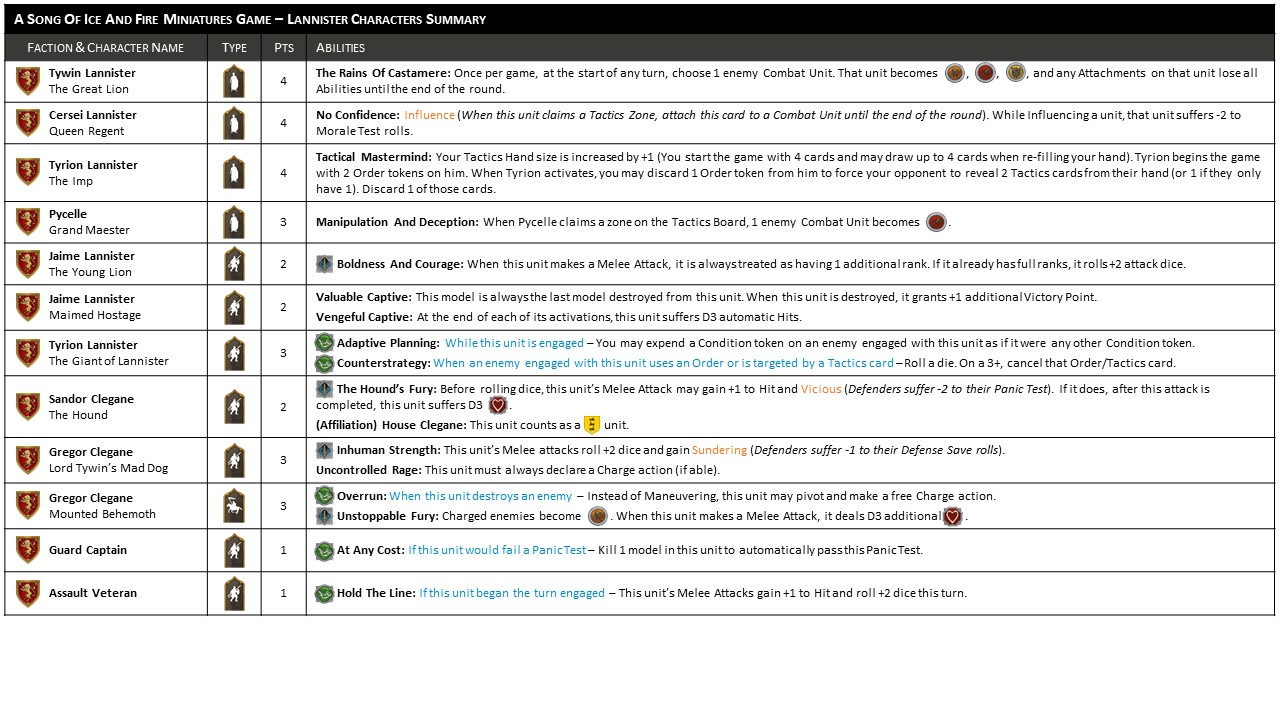The height and width of the screenshot is (720, 1280).
Task: Click the ability name 'Vengeful Captive'
Action: (x=364, y=317)
